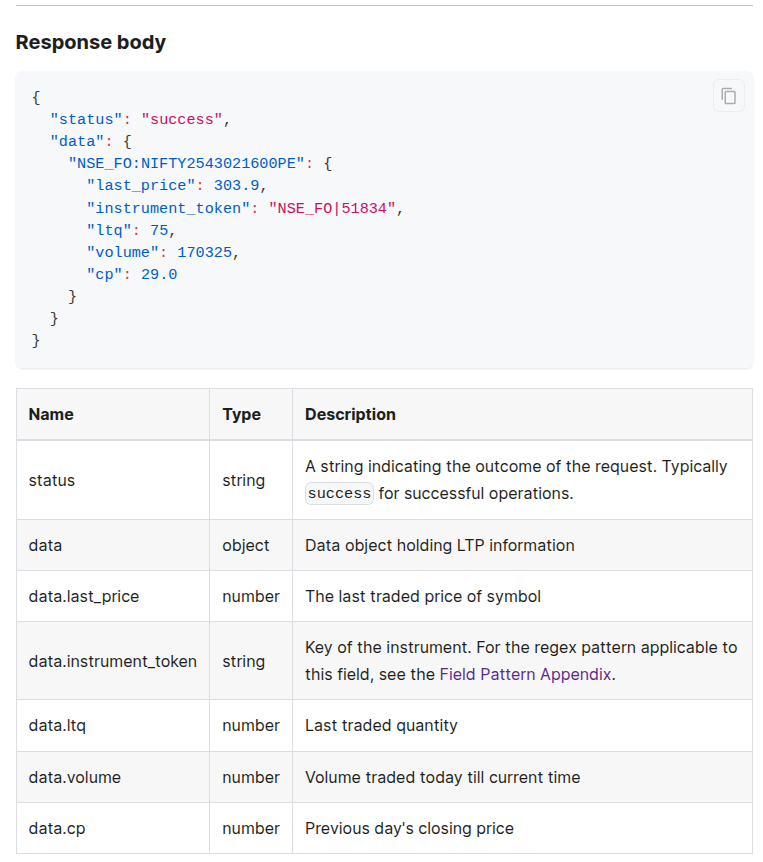The width and height of the screenshot is (763, 862).
Task: Click the Type column header
Action: [x=241, y=414]
